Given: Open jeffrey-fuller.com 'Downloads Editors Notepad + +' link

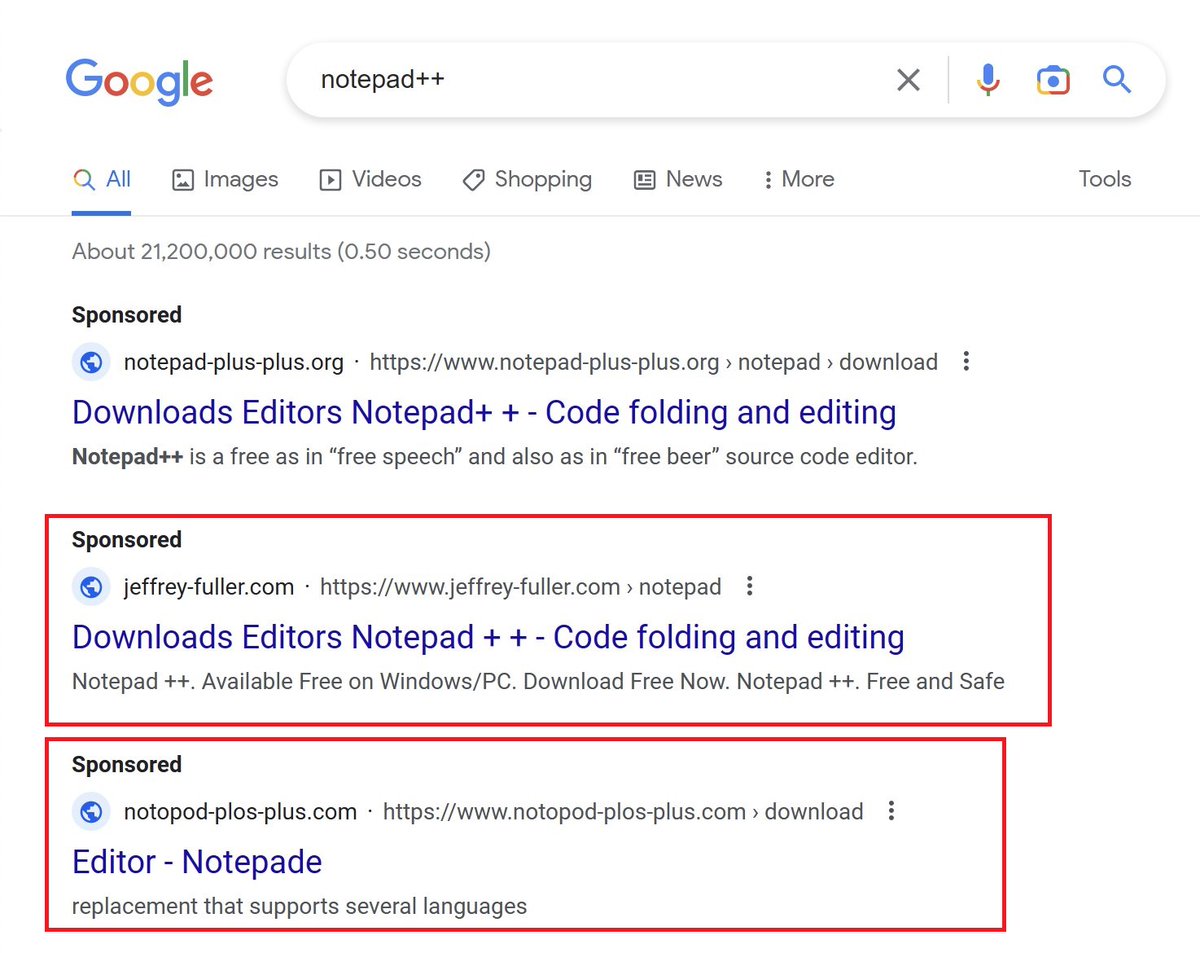Looking at the screenshot, I should pyautogui.click(x=488, y=637).
